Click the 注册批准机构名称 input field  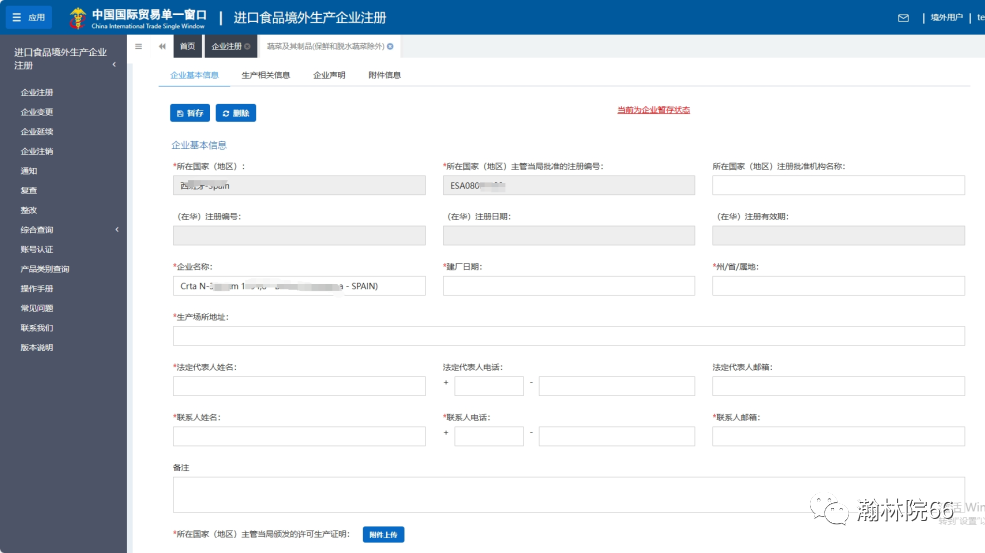[x=838, y=185]
